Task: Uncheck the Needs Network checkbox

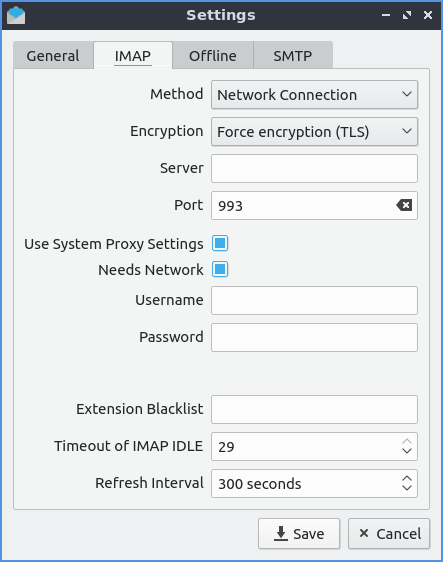Action: tap(220, 269)
